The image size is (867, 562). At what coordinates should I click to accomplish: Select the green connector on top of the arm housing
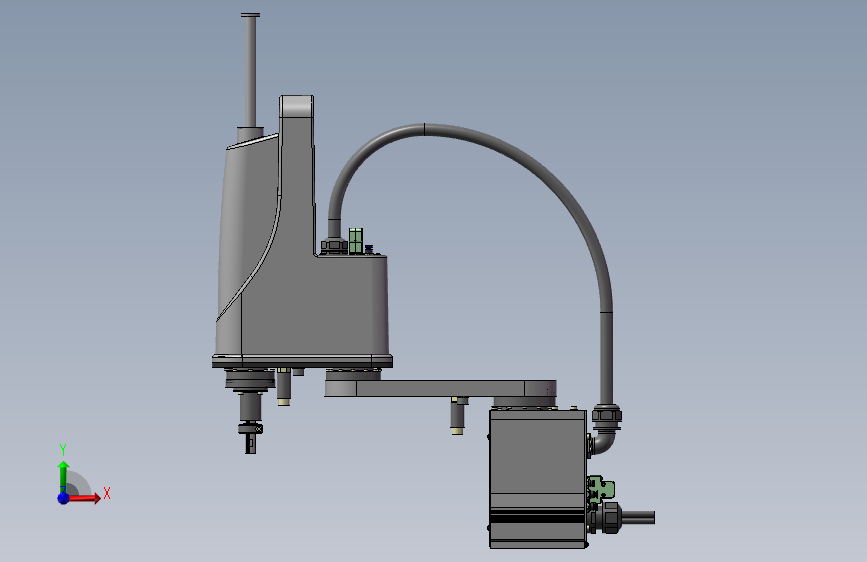356,241
